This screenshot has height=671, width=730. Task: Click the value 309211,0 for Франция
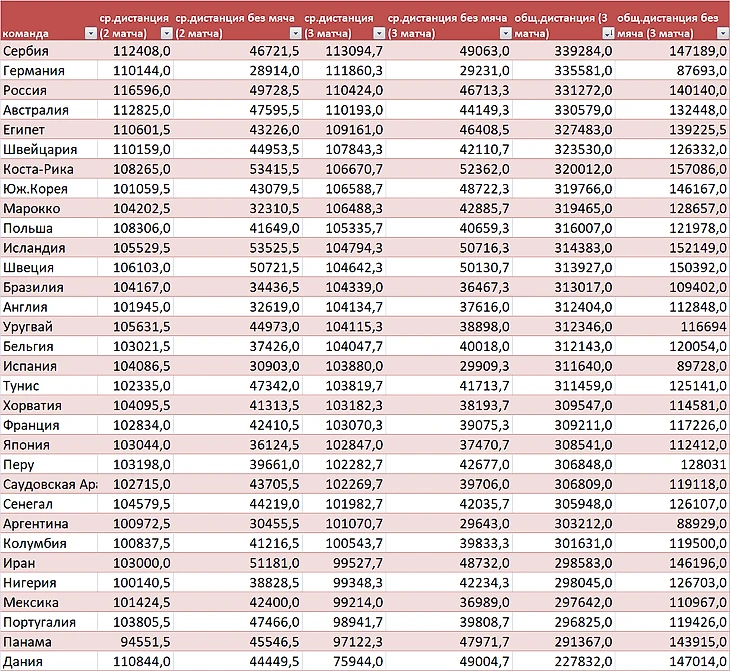583,425
